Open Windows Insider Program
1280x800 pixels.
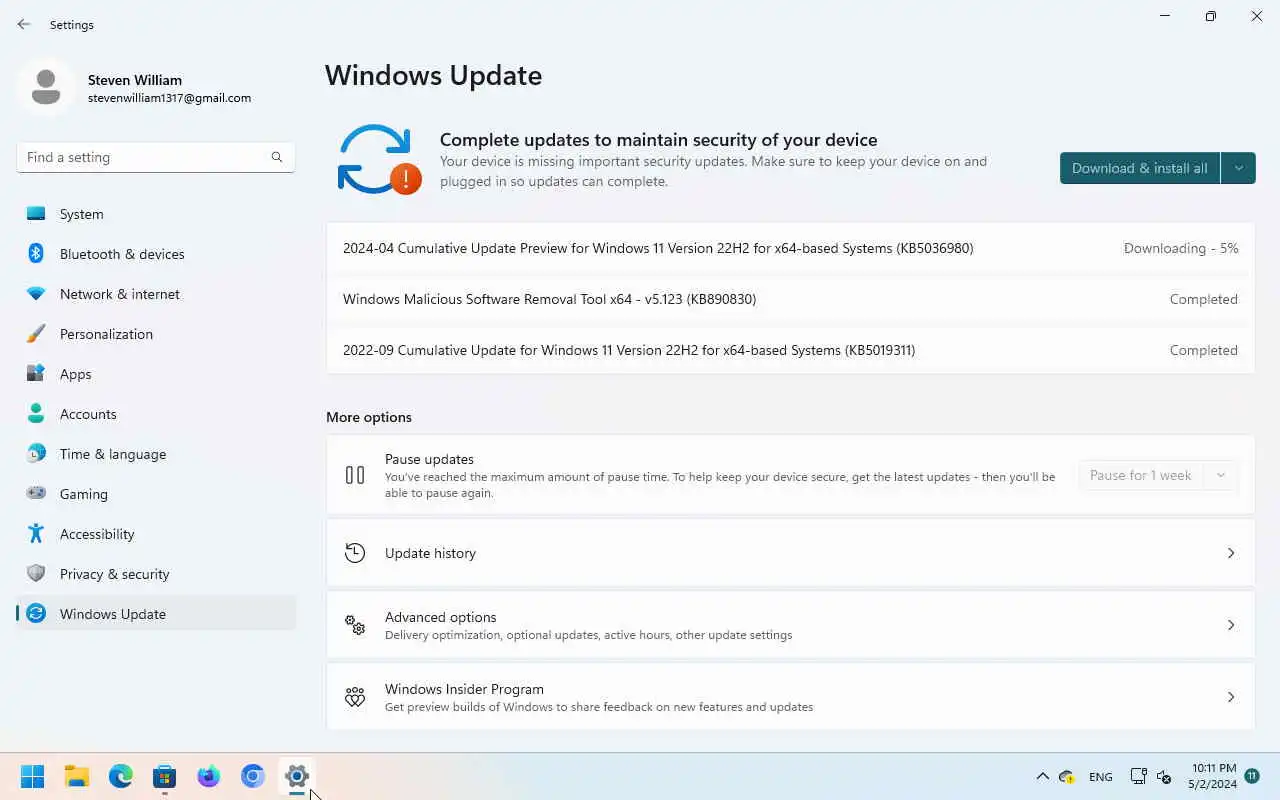790,697
